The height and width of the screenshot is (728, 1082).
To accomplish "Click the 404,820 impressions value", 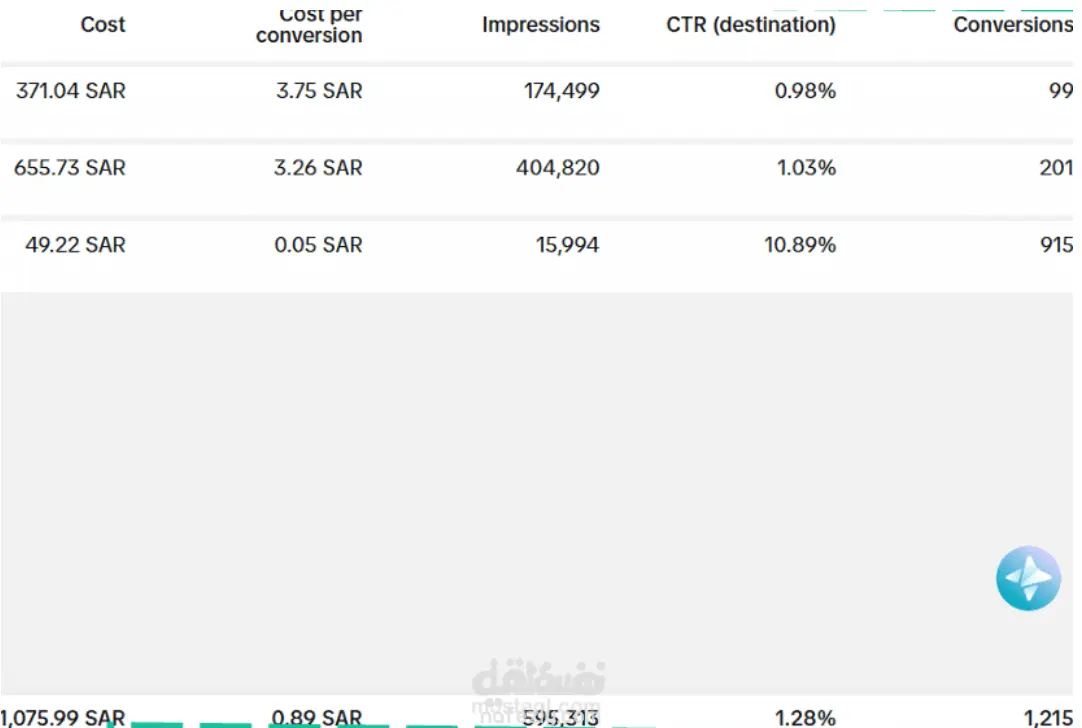I will [x=558, y=168].
